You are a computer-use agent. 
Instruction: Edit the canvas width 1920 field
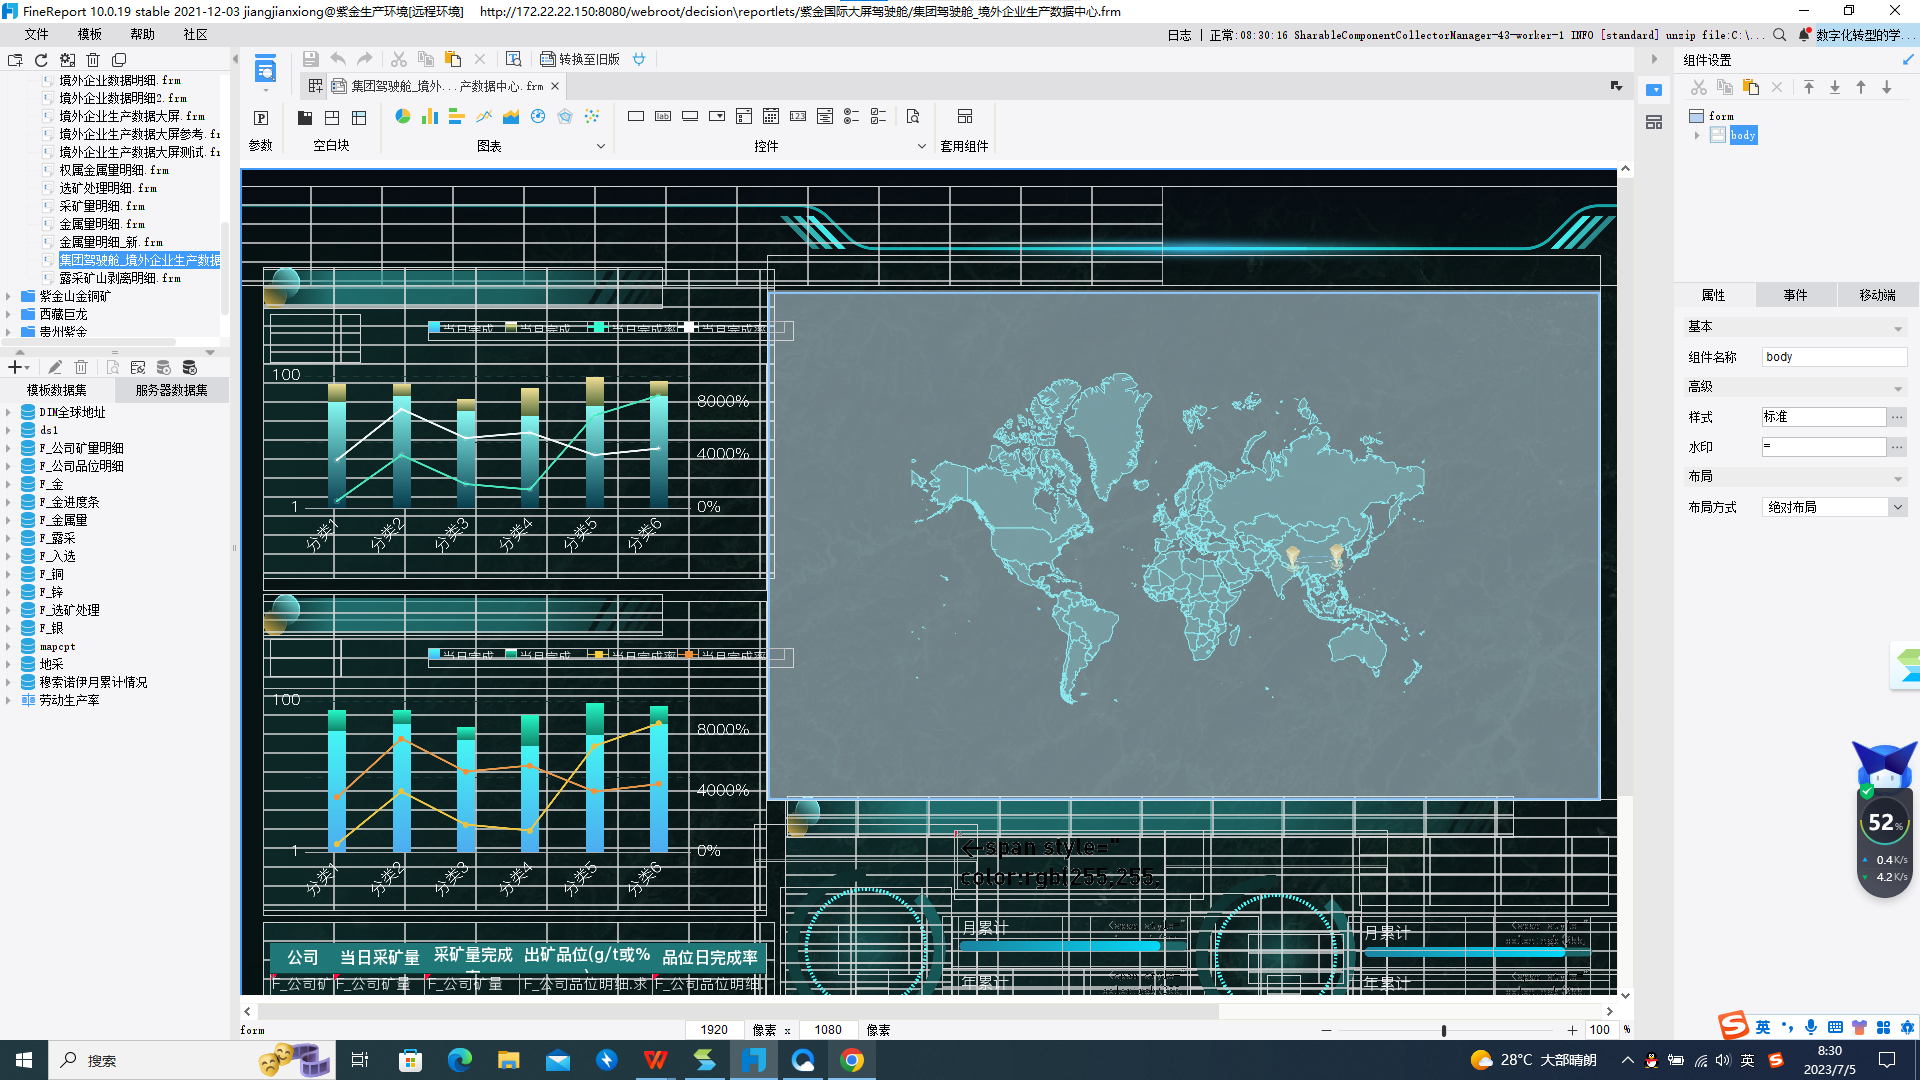tap(714, 1030)
